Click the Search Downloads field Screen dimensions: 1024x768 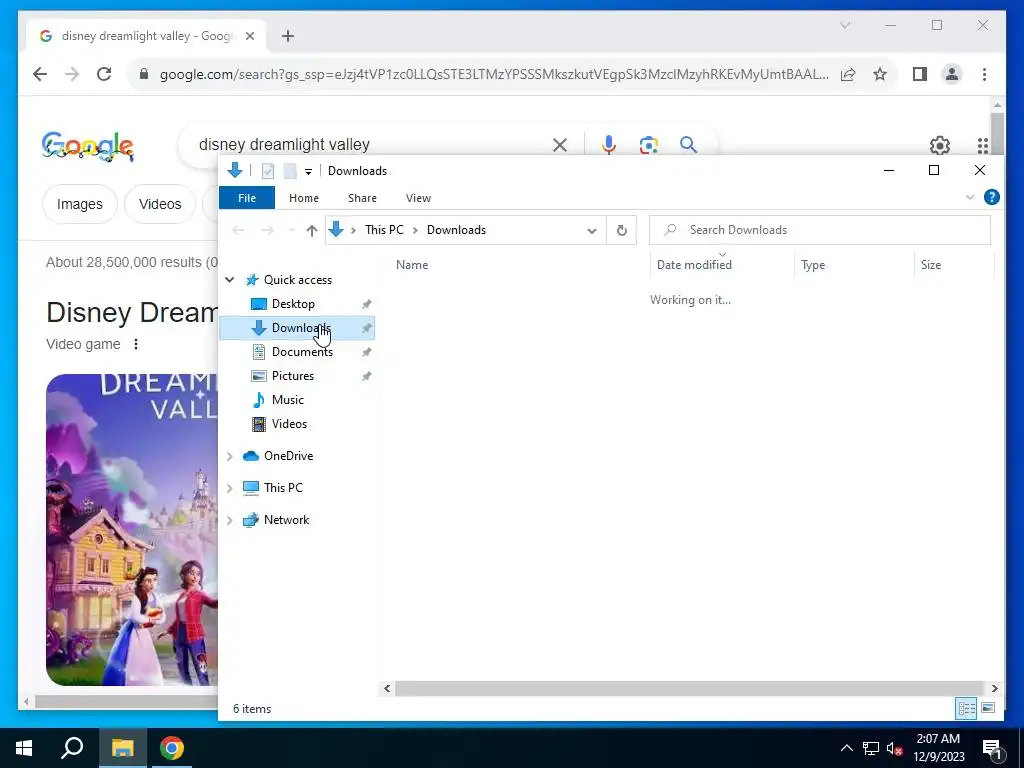[x=820, y=231]
